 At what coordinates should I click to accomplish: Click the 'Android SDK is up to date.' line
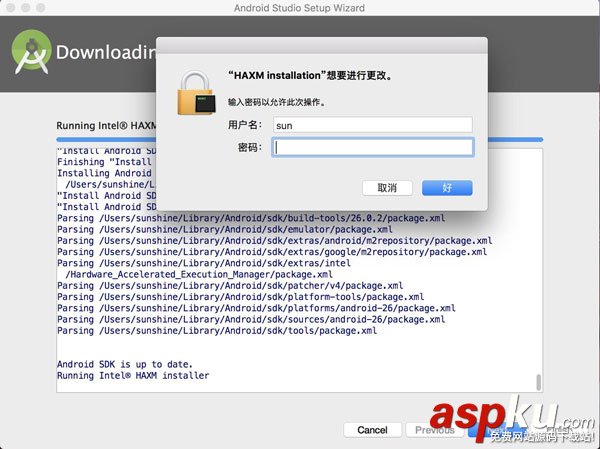125,364
